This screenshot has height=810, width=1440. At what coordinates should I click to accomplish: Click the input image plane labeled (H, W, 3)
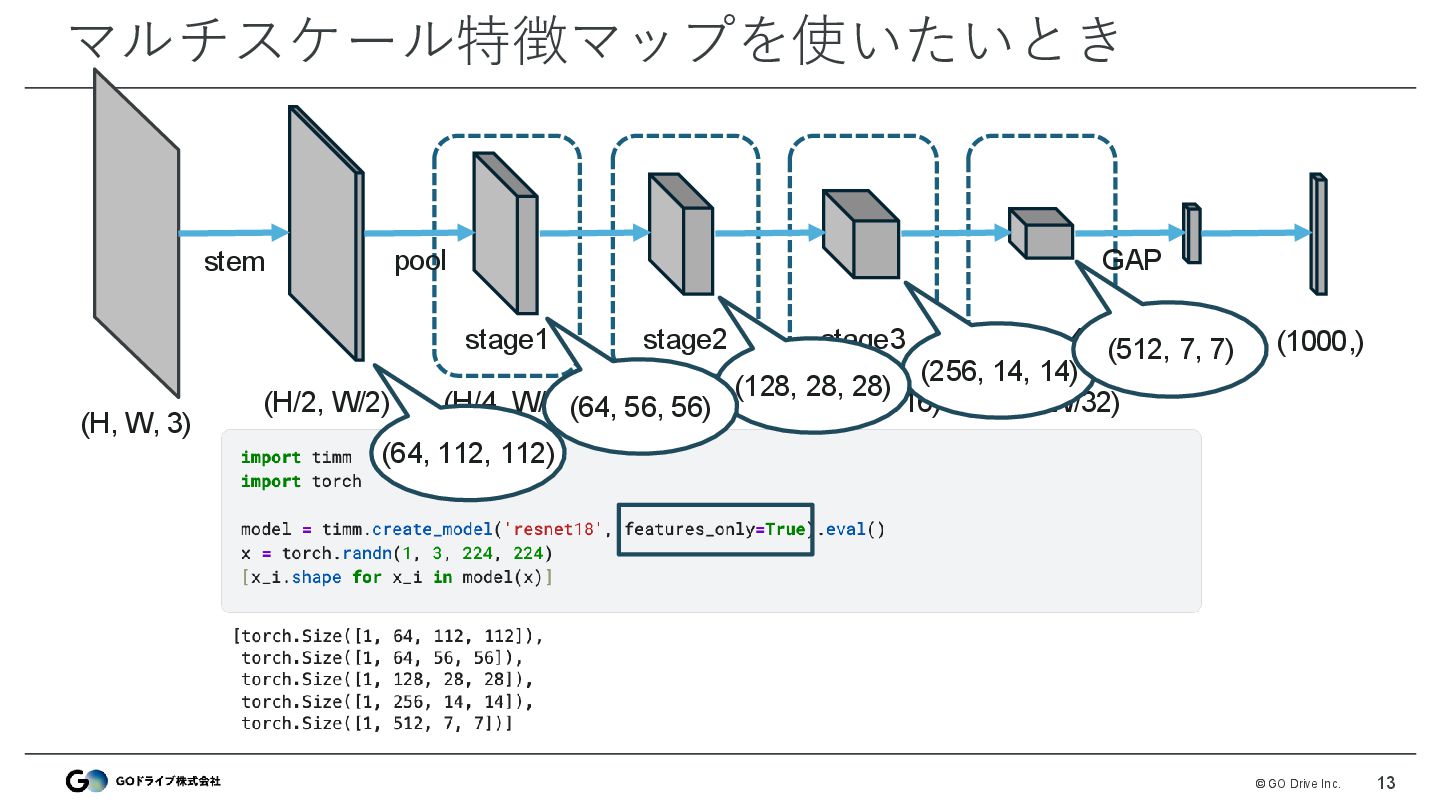click(137, 233)
